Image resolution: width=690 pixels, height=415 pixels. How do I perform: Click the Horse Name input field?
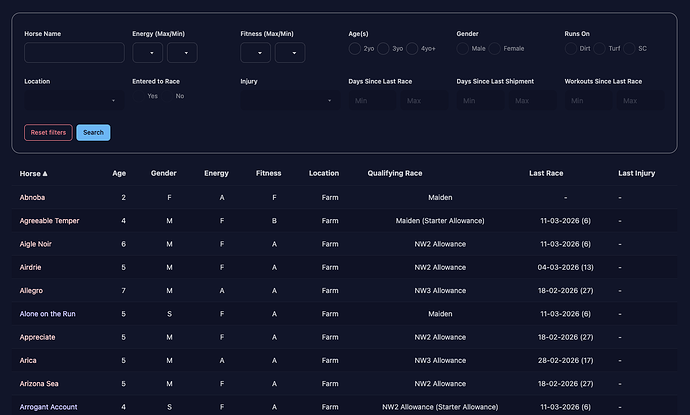point(74,53)
